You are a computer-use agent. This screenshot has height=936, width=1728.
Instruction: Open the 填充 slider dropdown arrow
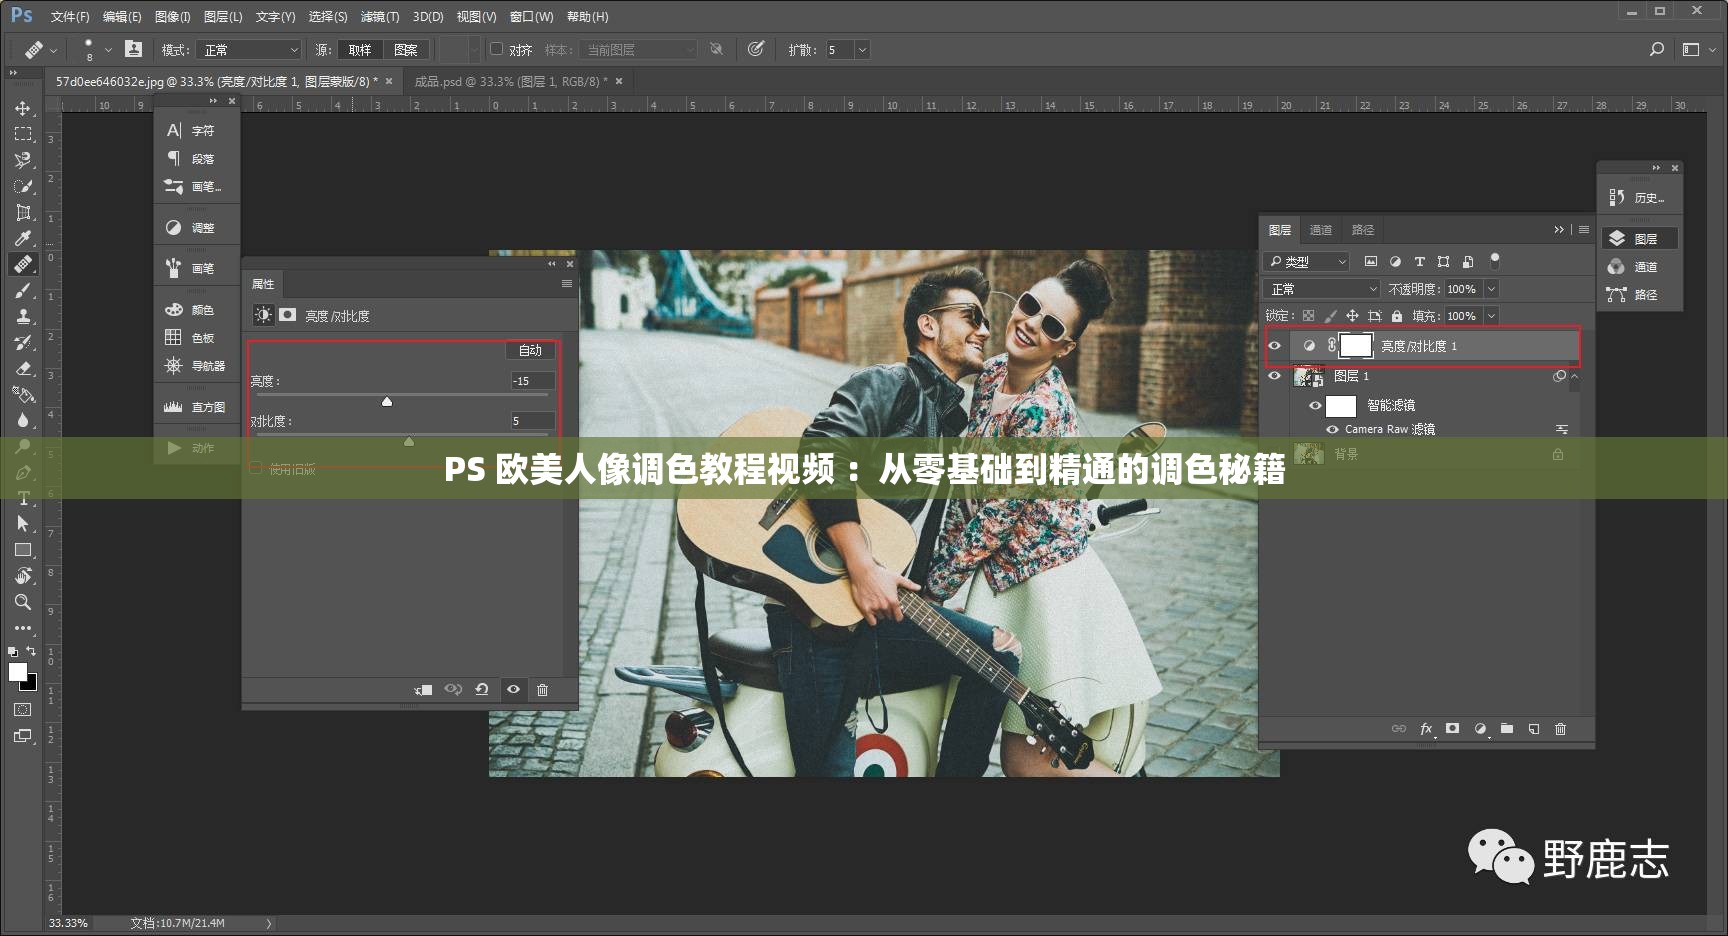(x=1491, y=316)
